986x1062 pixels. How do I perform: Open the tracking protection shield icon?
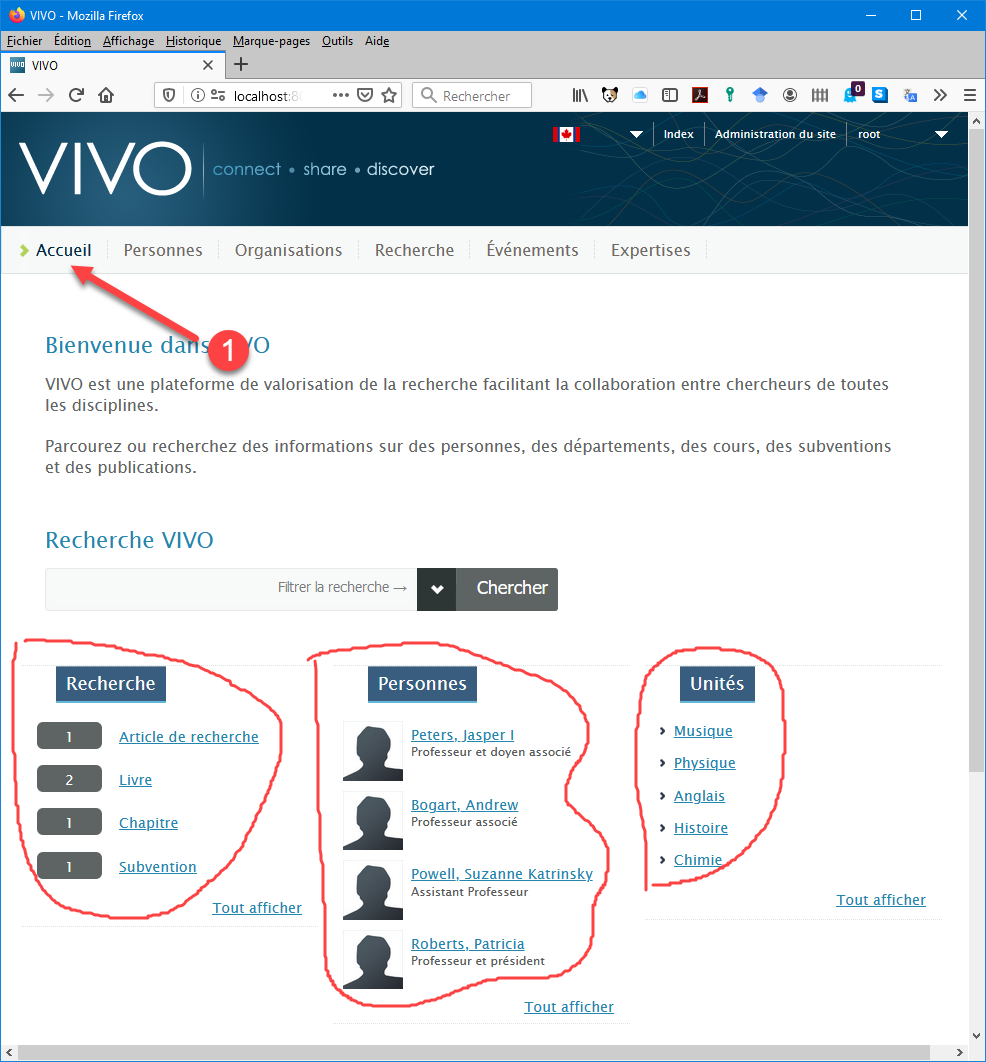[169, 95]
